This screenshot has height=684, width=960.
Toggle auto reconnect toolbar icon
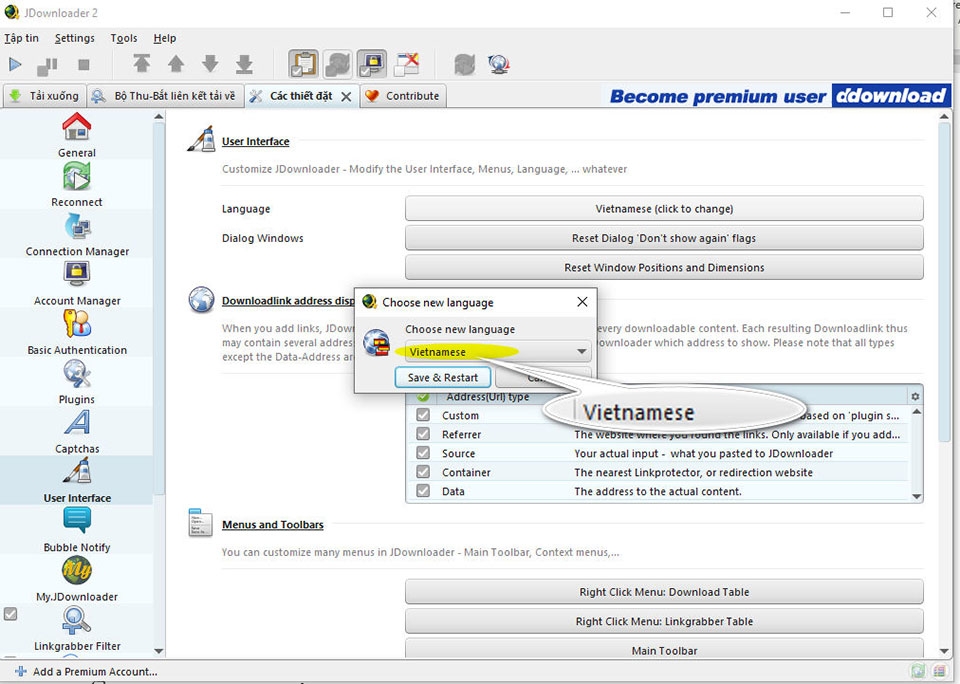click(x=337, y=64)
